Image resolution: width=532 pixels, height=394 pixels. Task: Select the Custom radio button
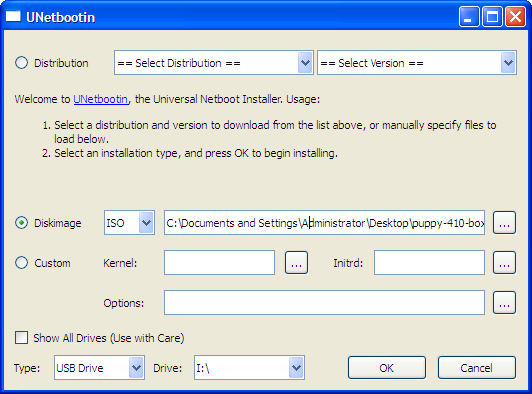coord(21,263)
